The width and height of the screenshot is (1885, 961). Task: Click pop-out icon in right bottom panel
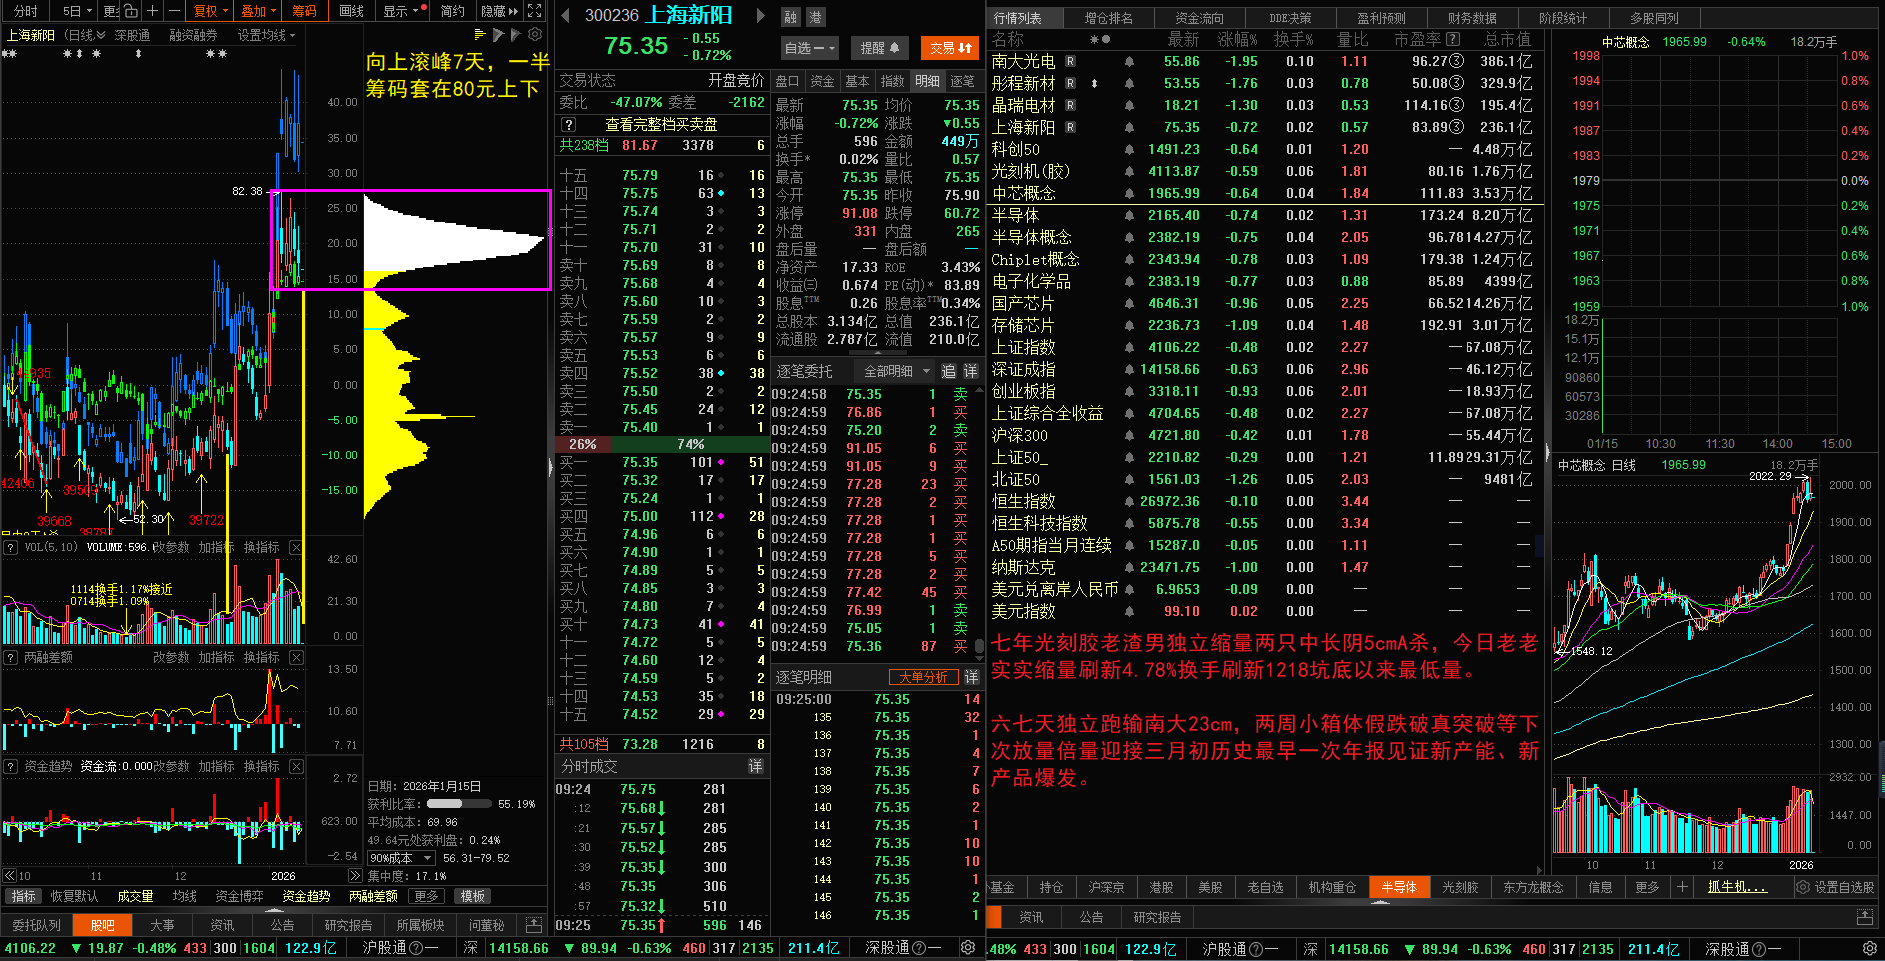point(1864,917)
